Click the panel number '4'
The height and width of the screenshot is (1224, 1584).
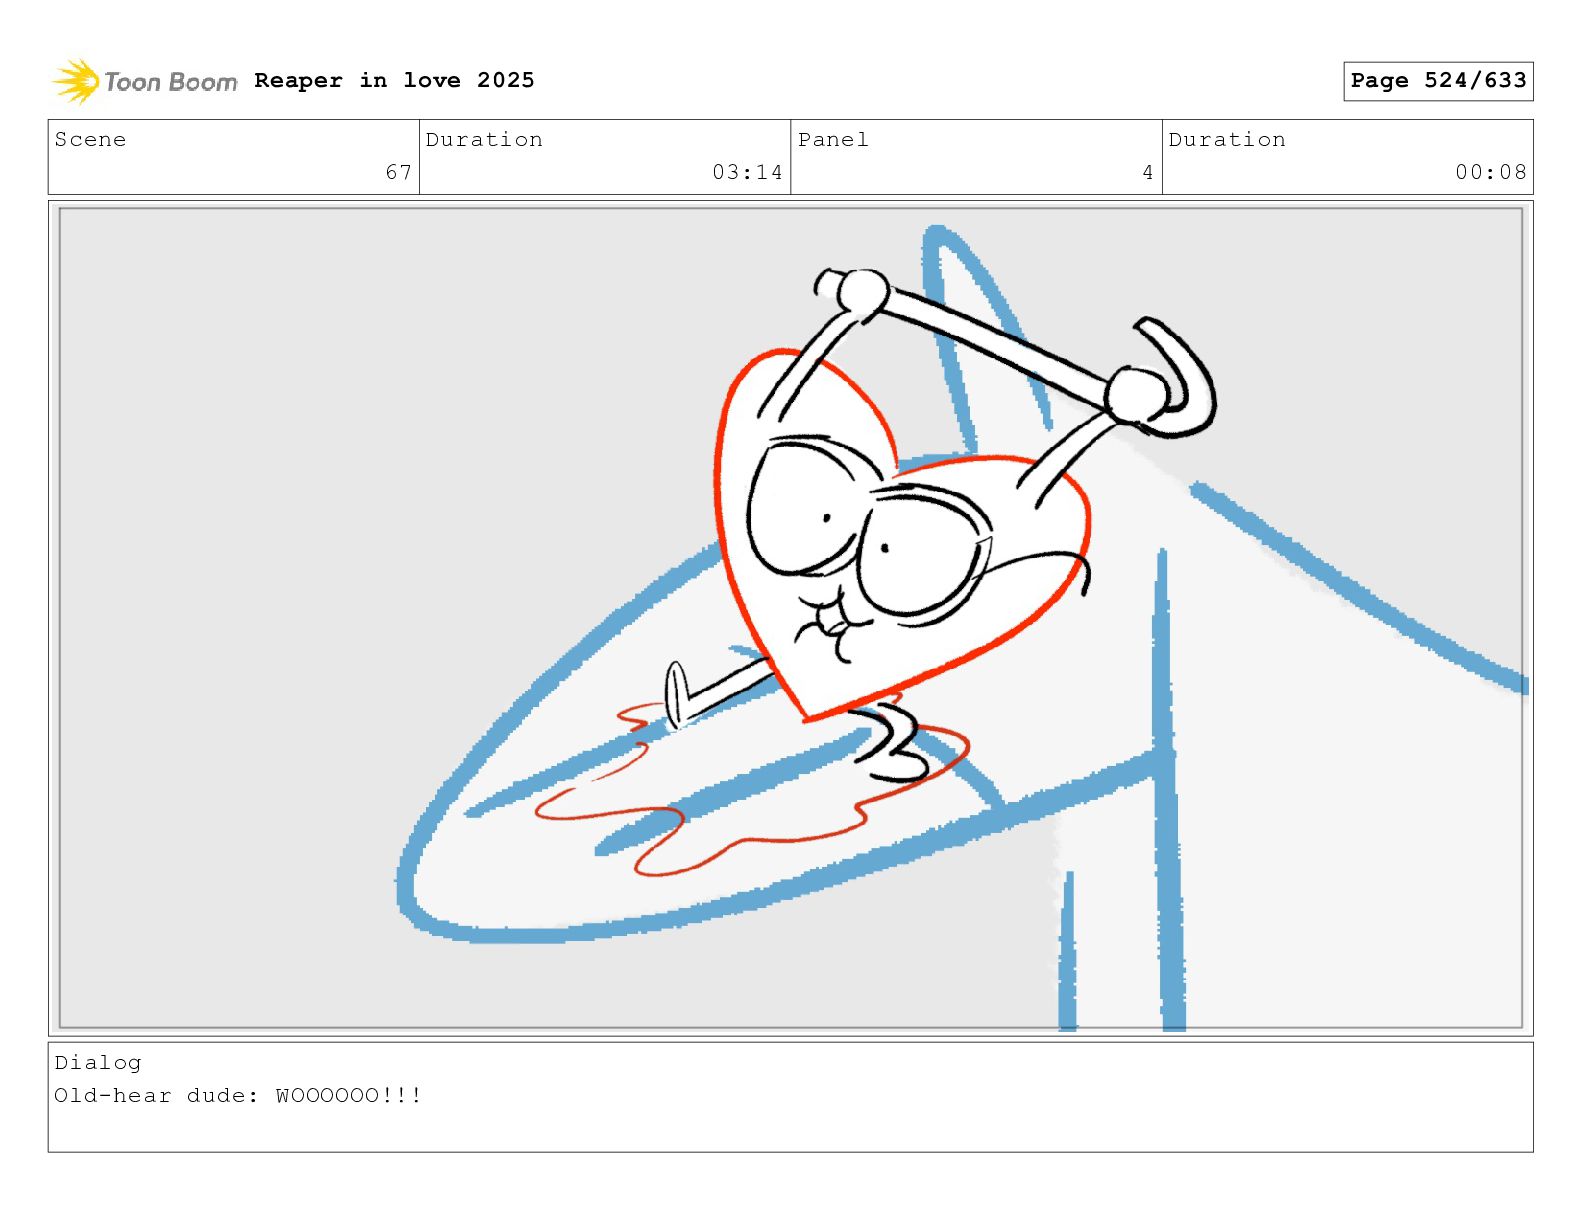pos(1148,172)
